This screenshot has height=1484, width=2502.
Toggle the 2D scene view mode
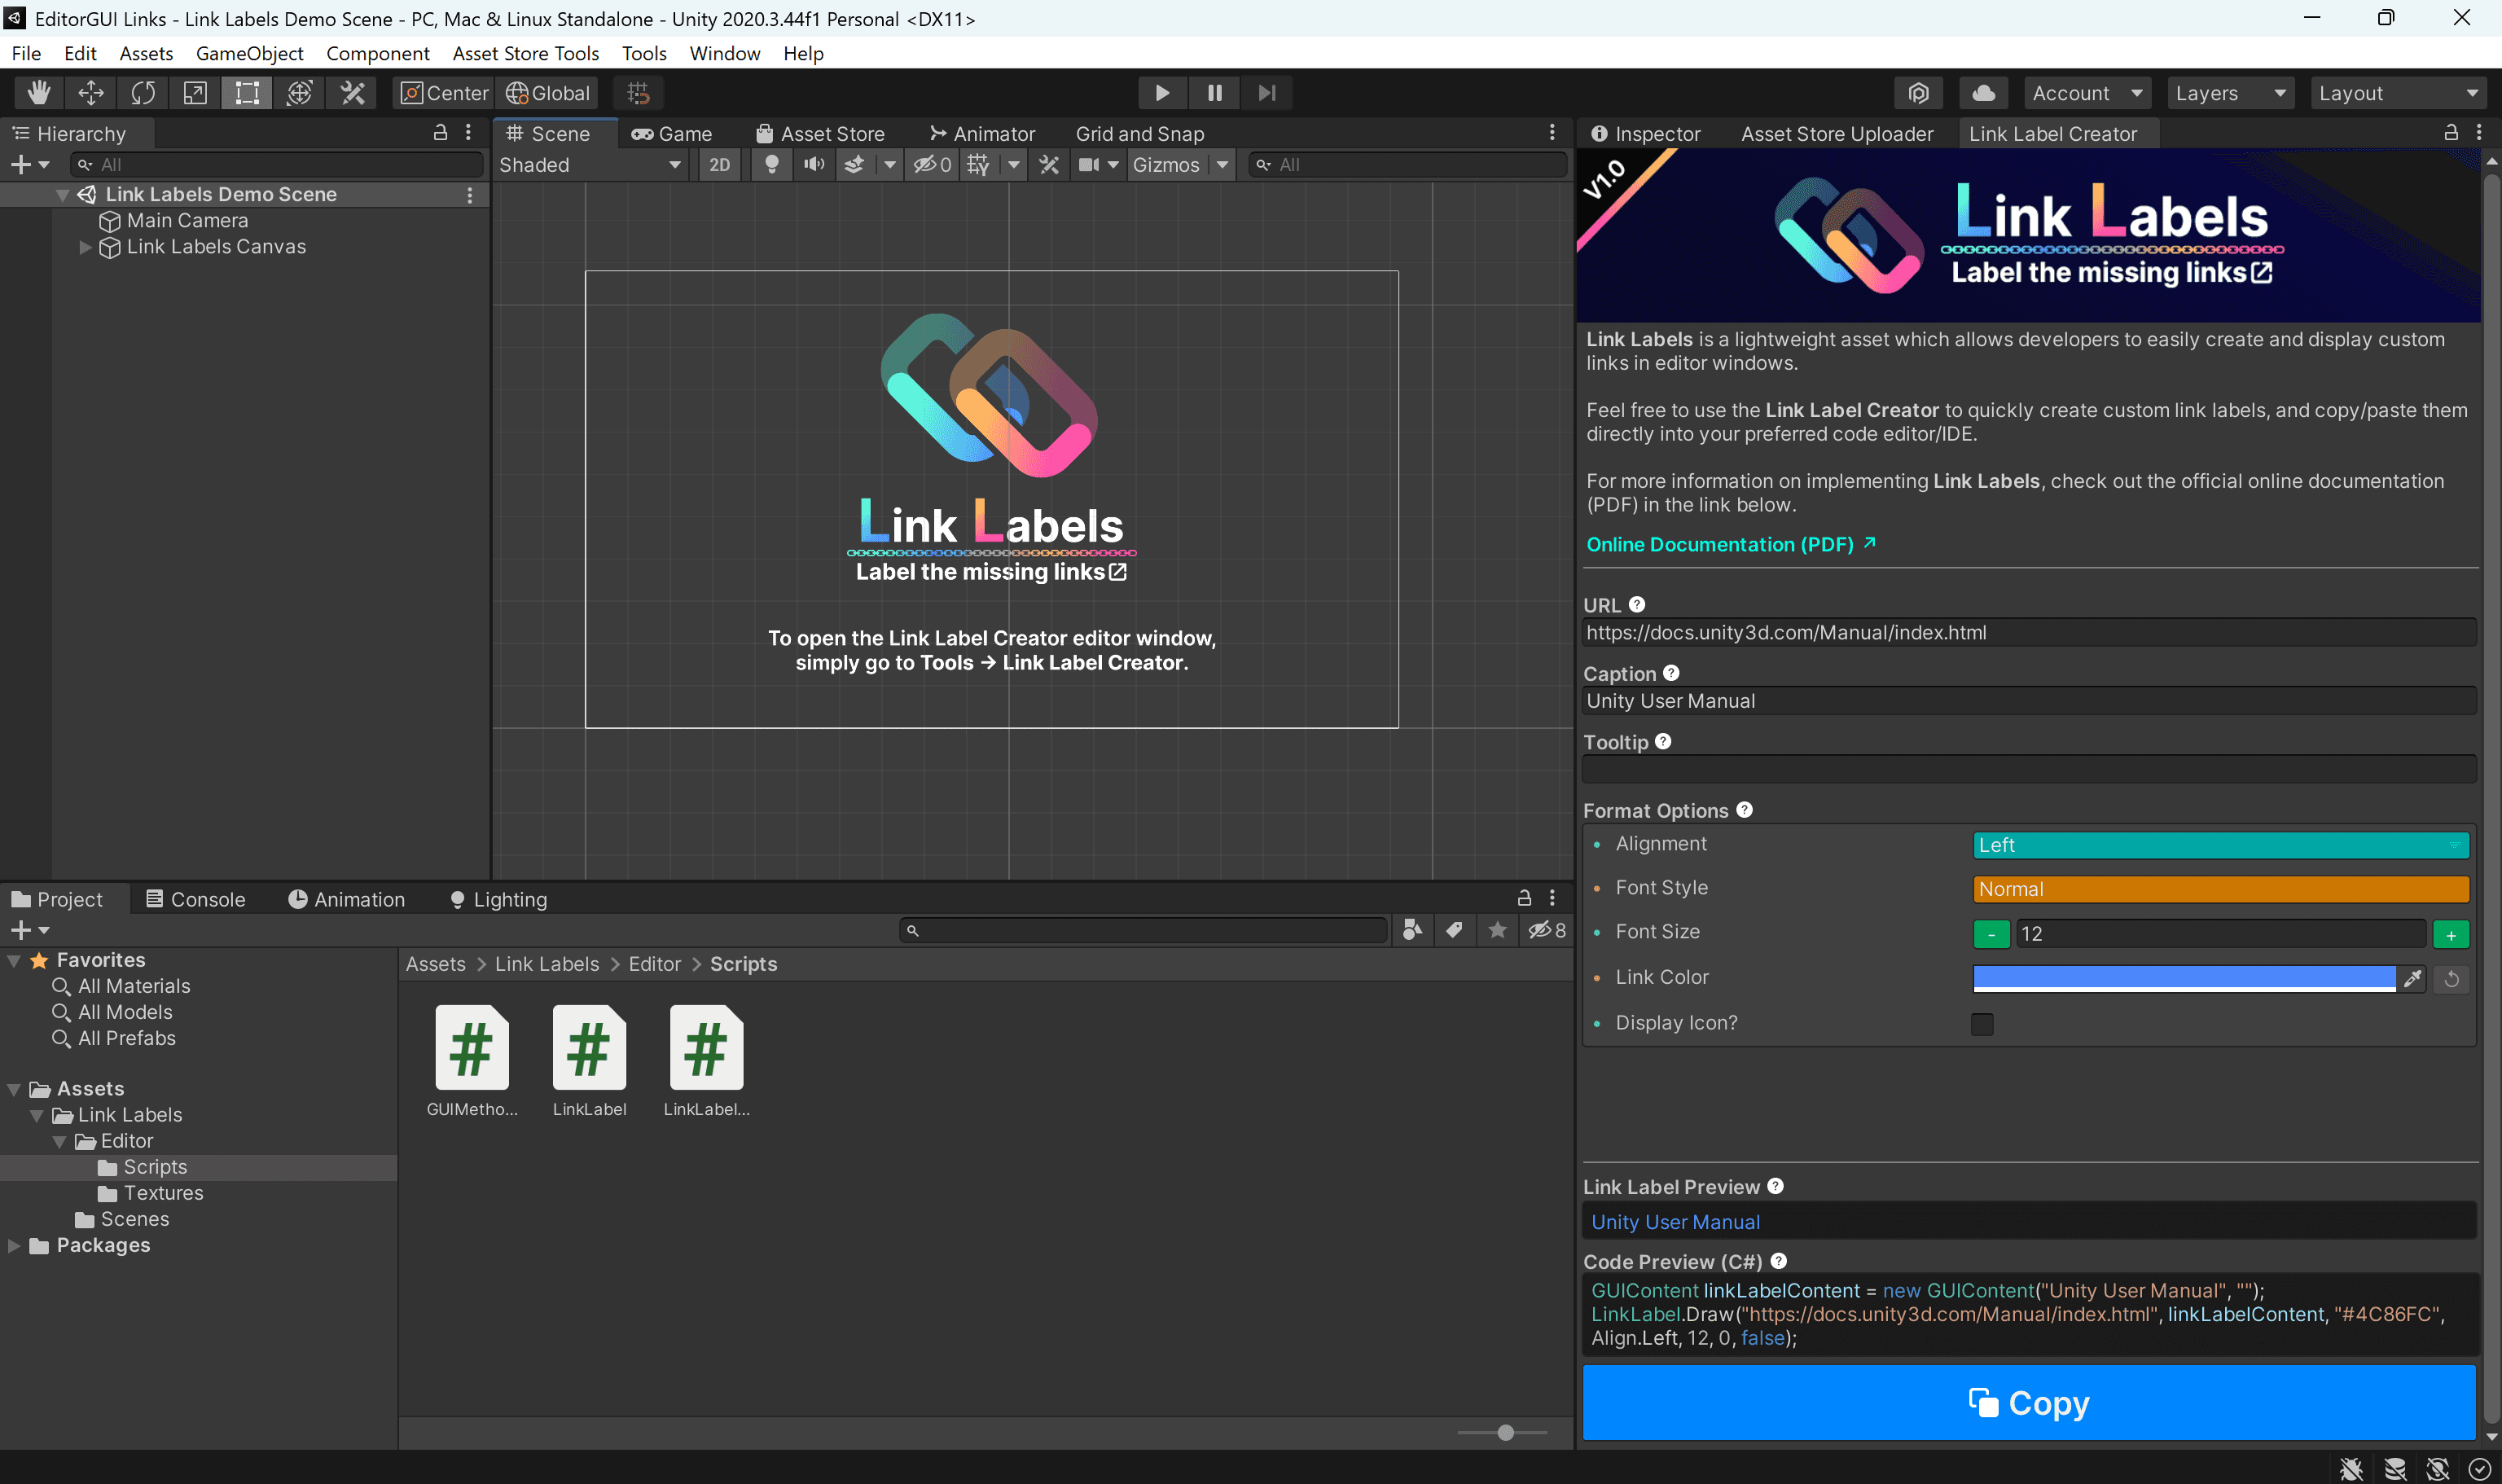tap(719, 165)
